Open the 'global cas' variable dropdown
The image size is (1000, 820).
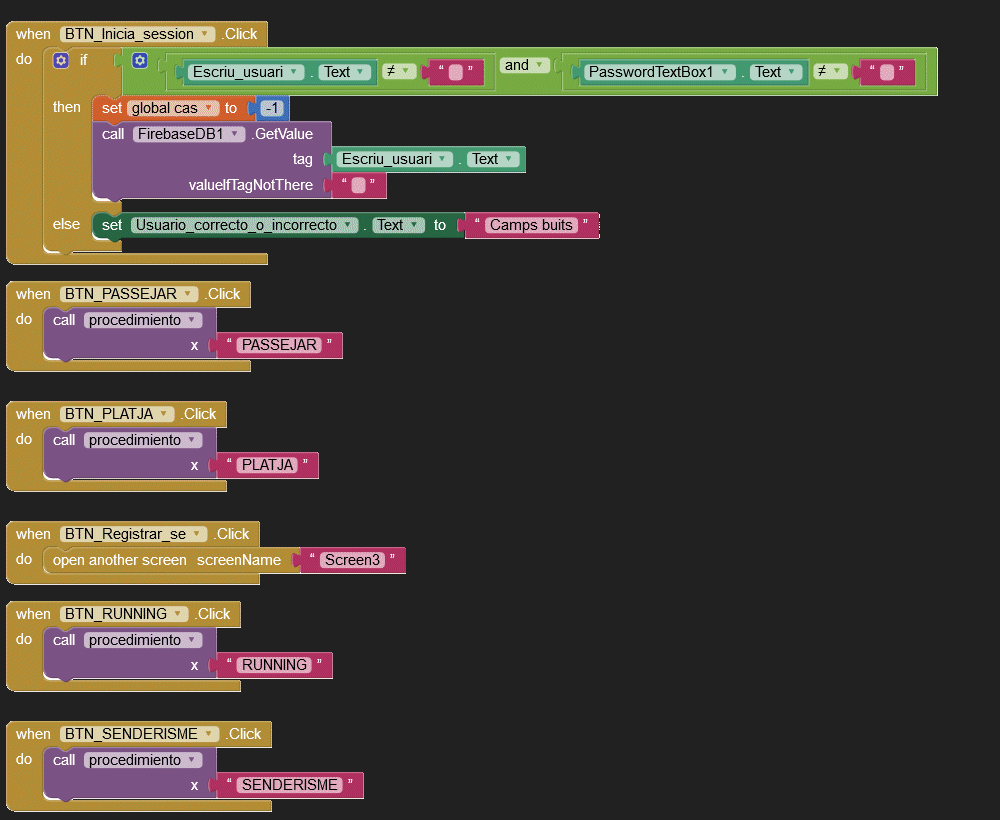pyautogui.click(x=209, y=108)
